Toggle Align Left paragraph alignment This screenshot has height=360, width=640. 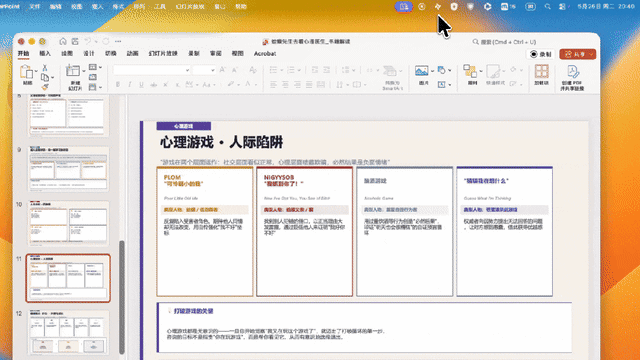click(x=273, y=84)
